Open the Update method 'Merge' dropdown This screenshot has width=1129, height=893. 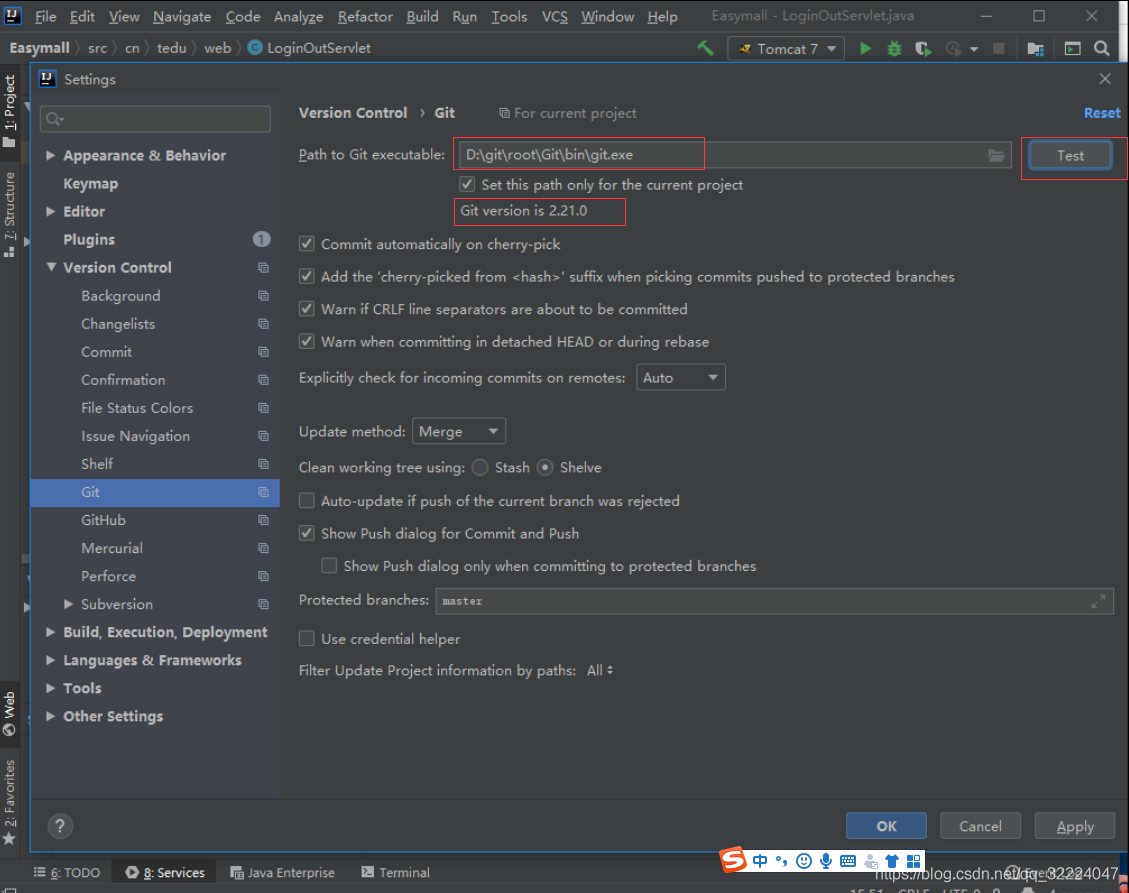(x=459, y=431)
